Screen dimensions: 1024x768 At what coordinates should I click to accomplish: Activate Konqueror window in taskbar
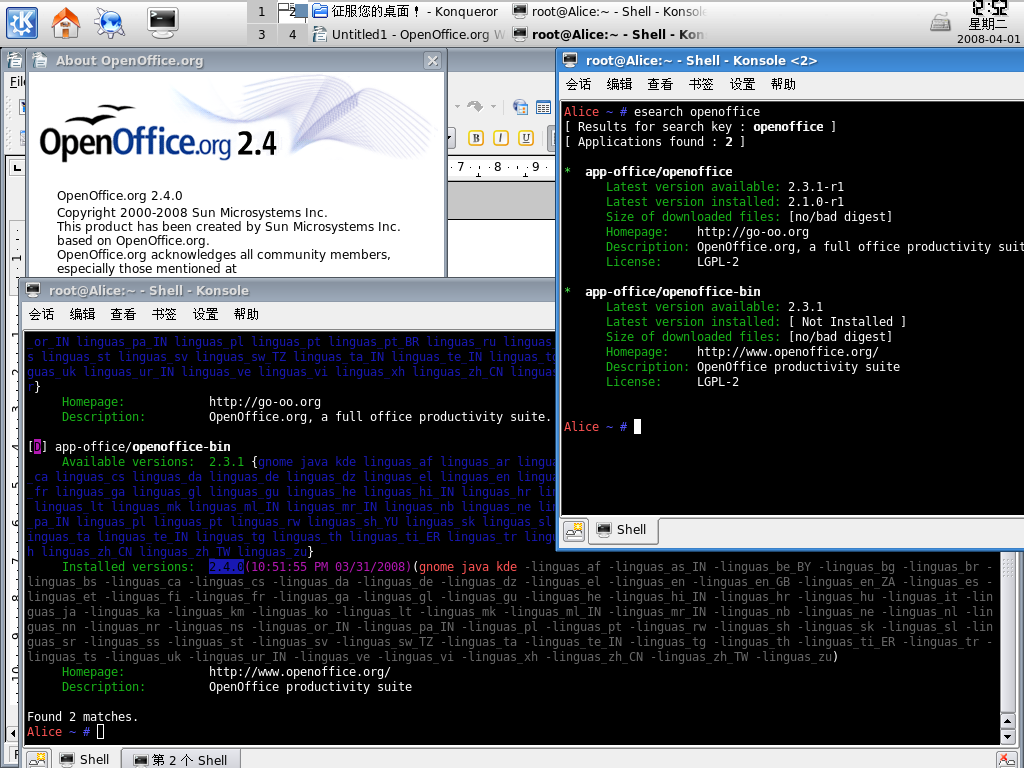coord(406,12)
